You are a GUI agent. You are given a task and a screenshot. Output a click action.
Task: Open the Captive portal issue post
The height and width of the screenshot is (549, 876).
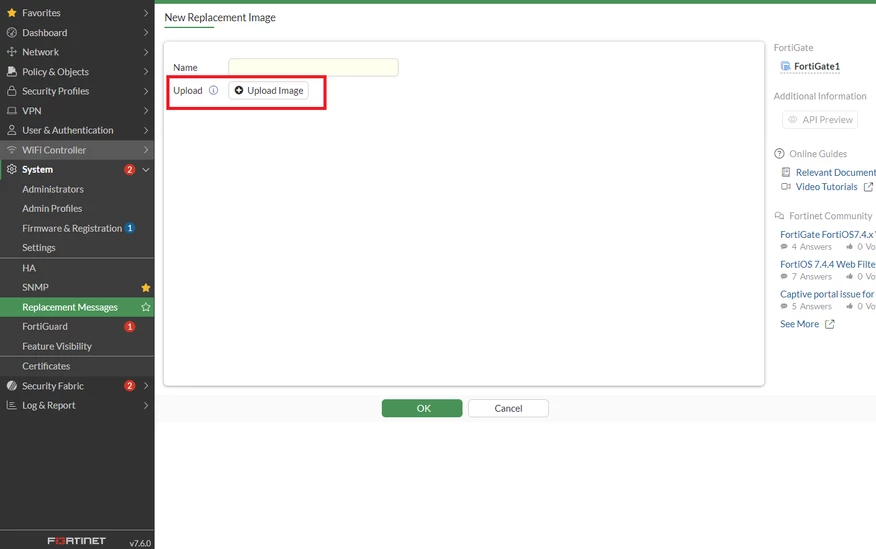(828, 294)
